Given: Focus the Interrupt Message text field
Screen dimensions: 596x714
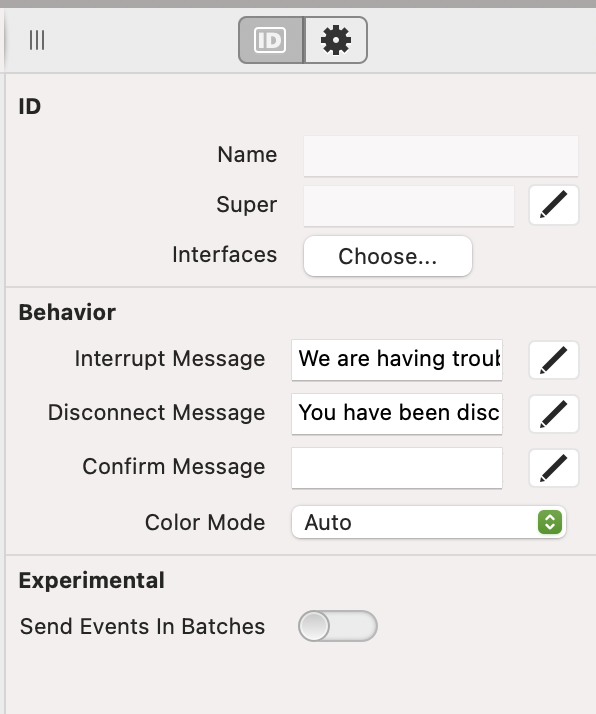Looking at the screenshot, I should (x=397, y=360).
